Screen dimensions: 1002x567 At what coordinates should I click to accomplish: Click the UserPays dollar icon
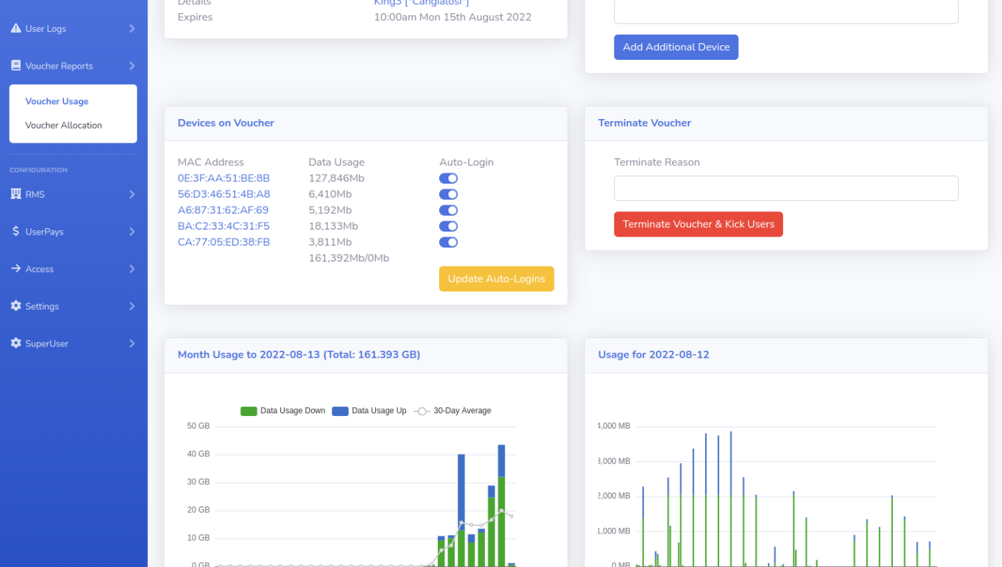pyautogui.click(x=16, y=232)
